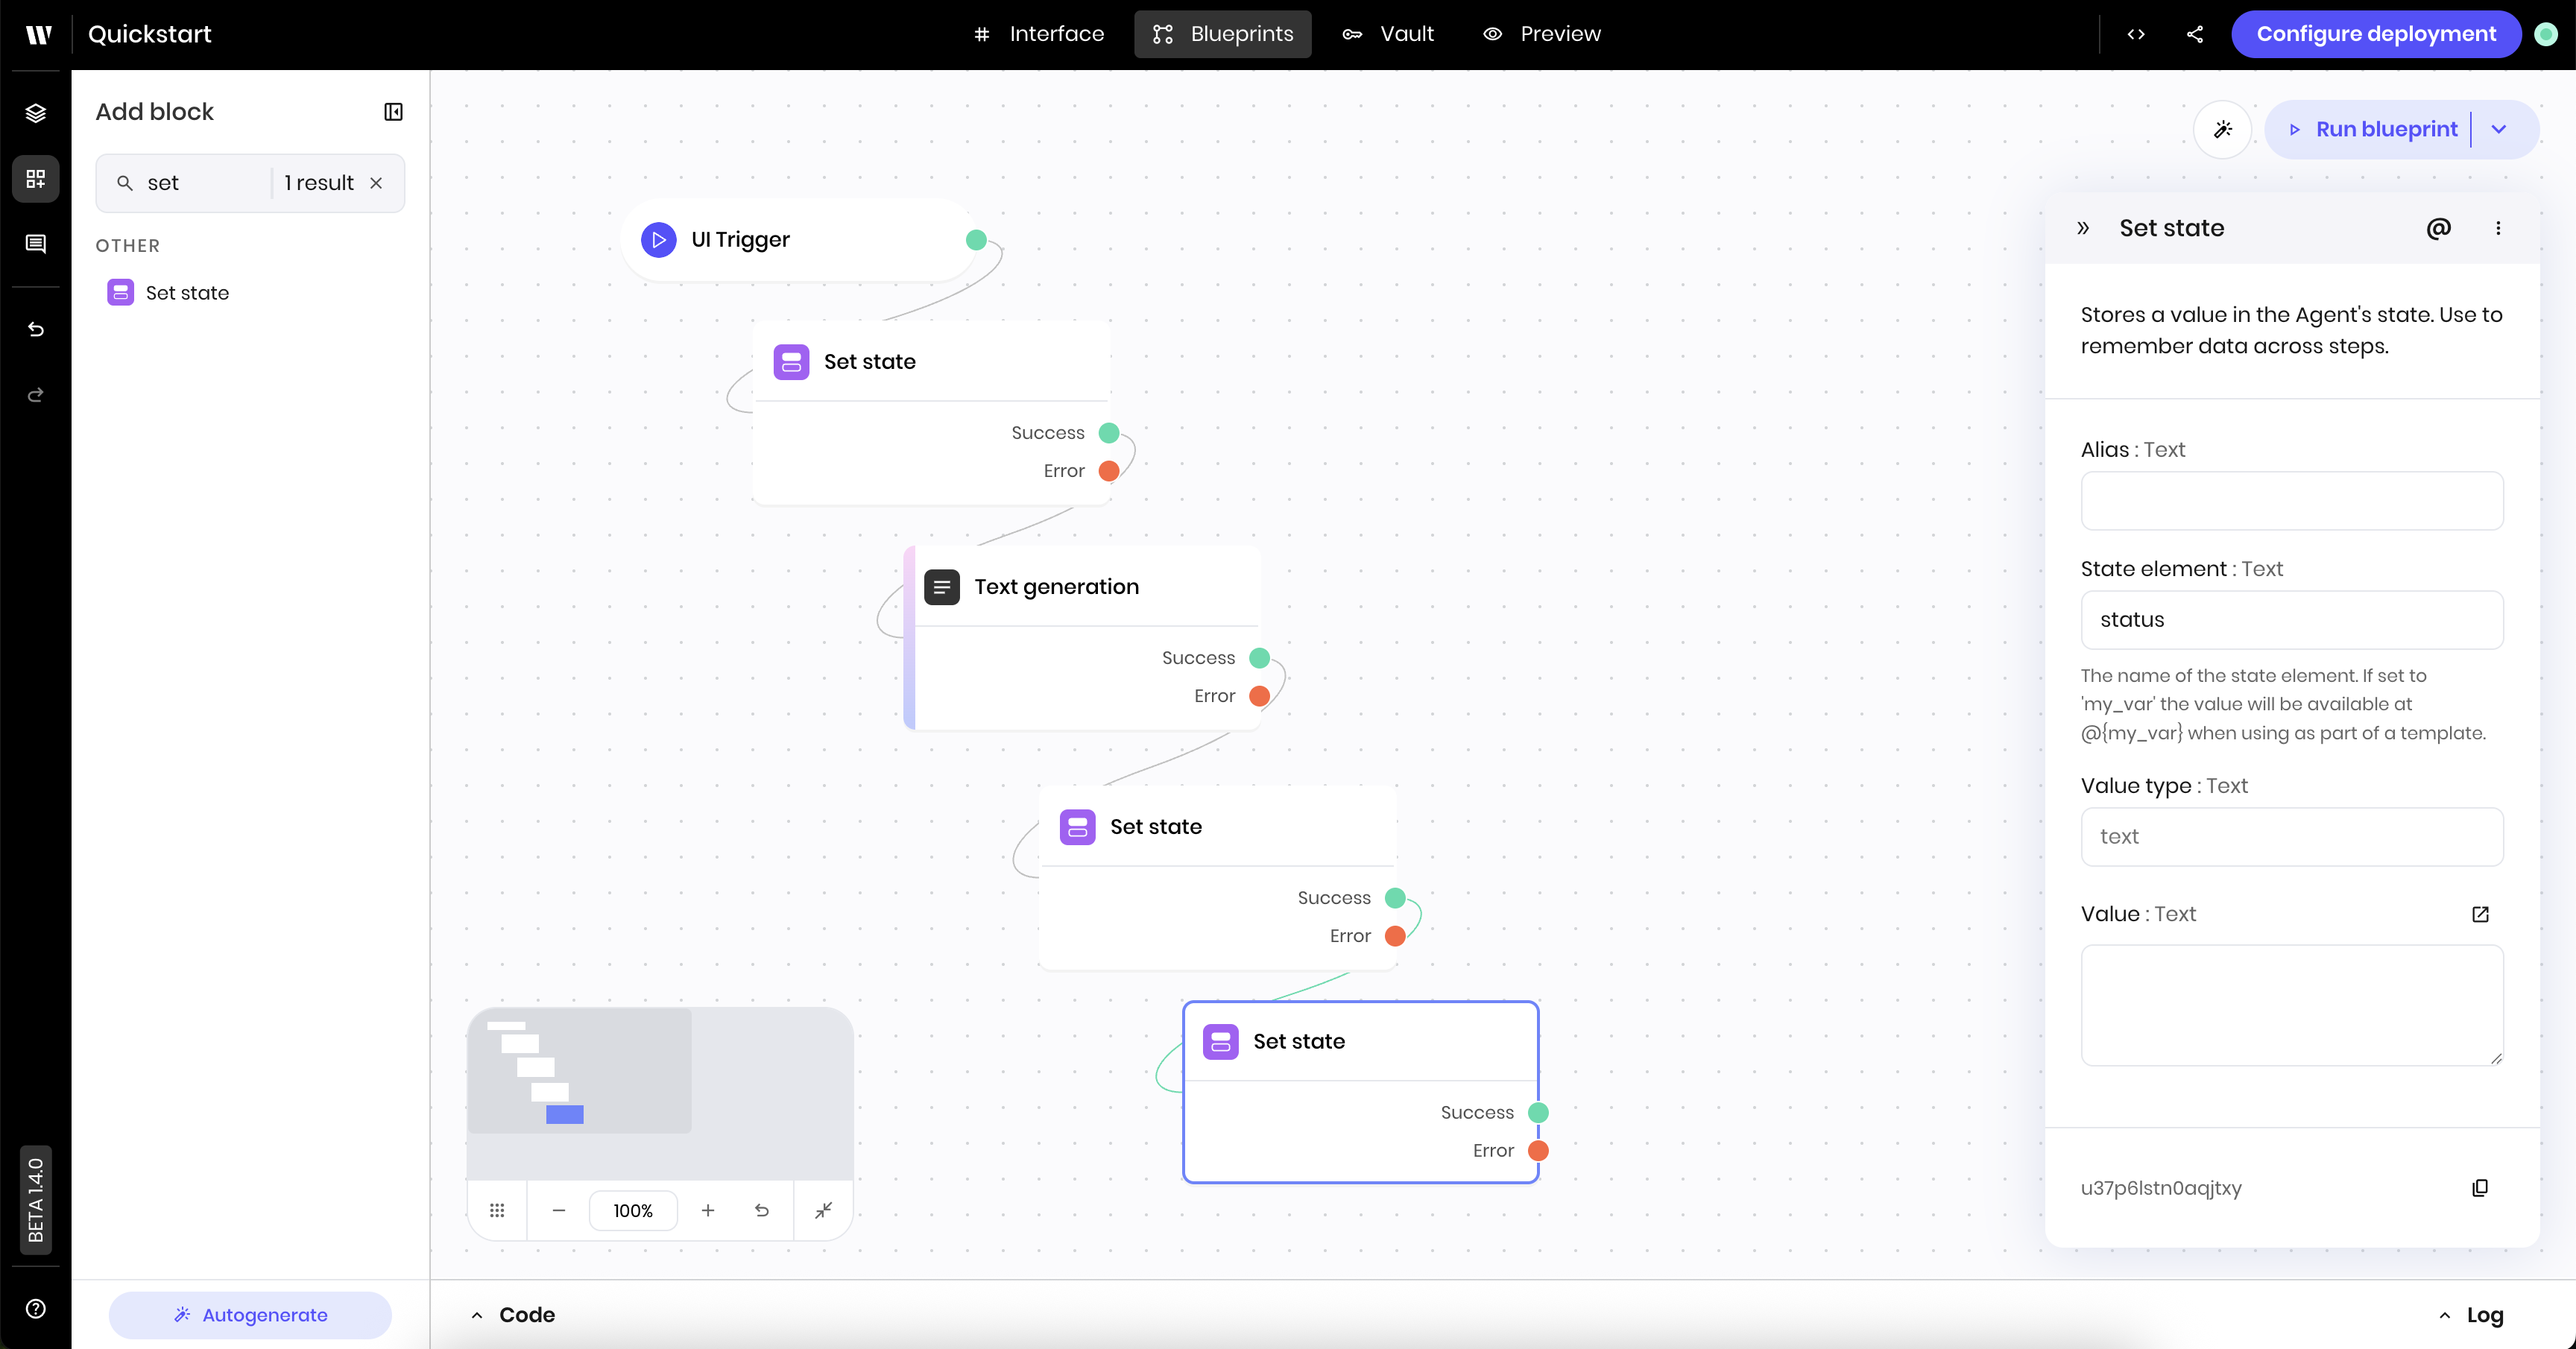Image resolution: width=2576 pixels, height=1349 pixels.
Task: Open Value field in expanded editor
Action: coord(2480,914)
